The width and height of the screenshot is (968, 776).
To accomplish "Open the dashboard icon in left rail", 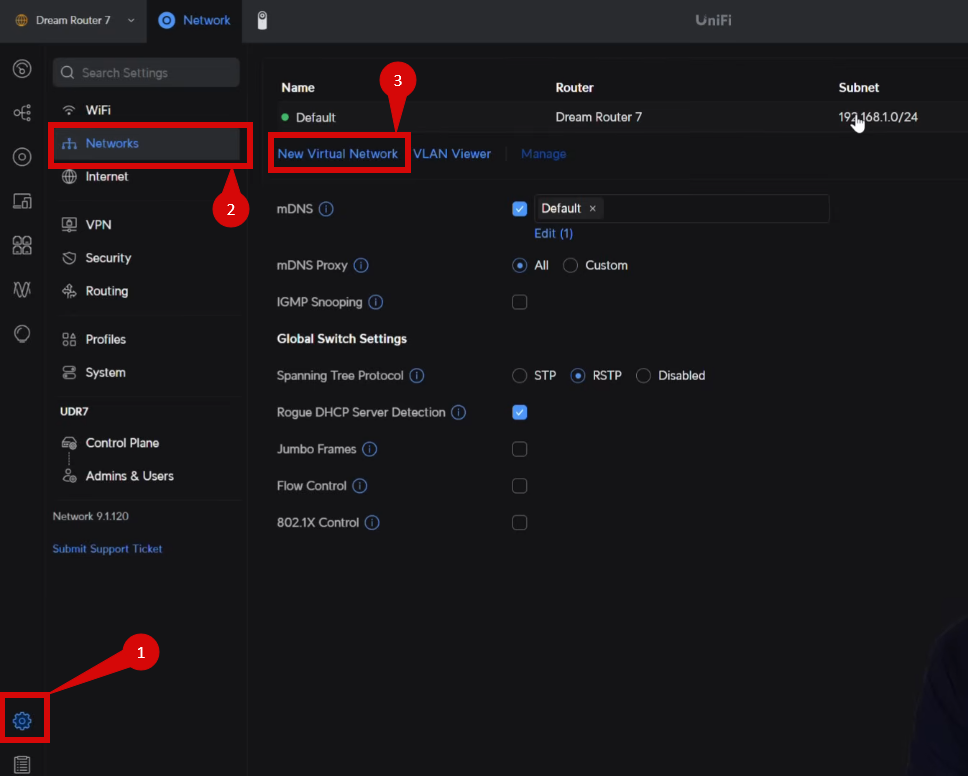I will click(x=22, y=69).
